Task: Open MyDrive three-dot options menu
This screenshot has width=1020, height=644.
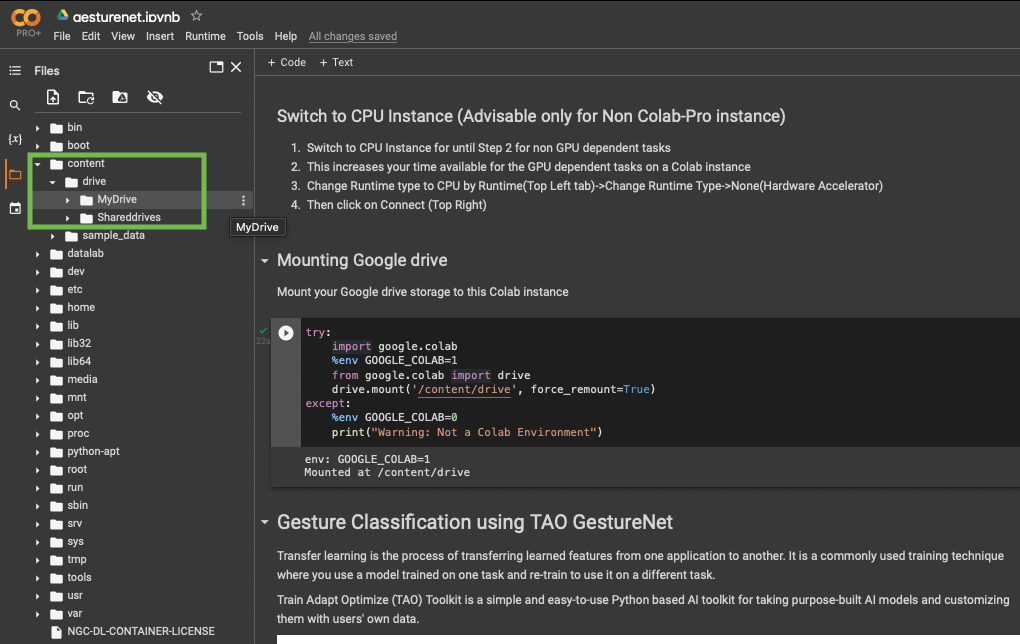Action: pos(243,200)
